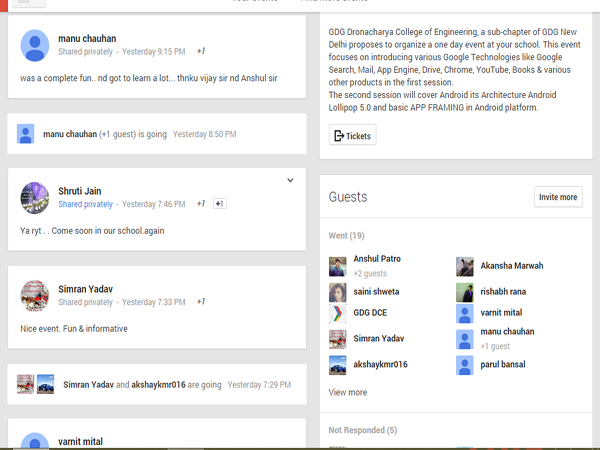This screenshot has height=450, width=600.
Task: Open akshaykmr016 name in guest list
Action: (x=380, y=364)
